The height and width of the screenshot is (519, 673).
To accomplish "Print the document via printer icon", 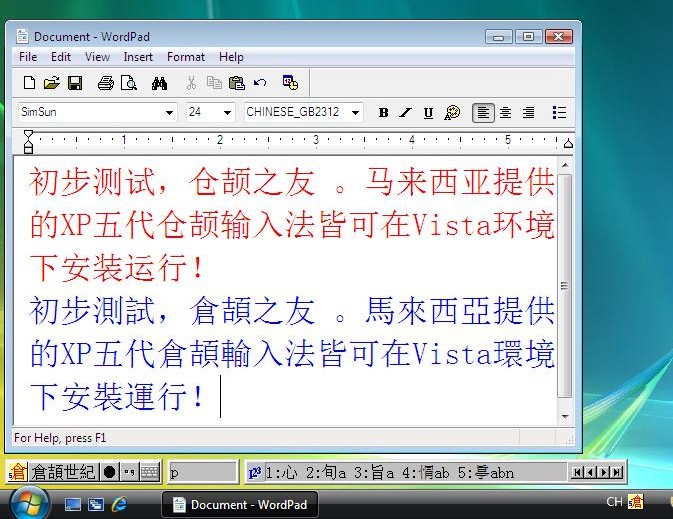I will 106,83.
